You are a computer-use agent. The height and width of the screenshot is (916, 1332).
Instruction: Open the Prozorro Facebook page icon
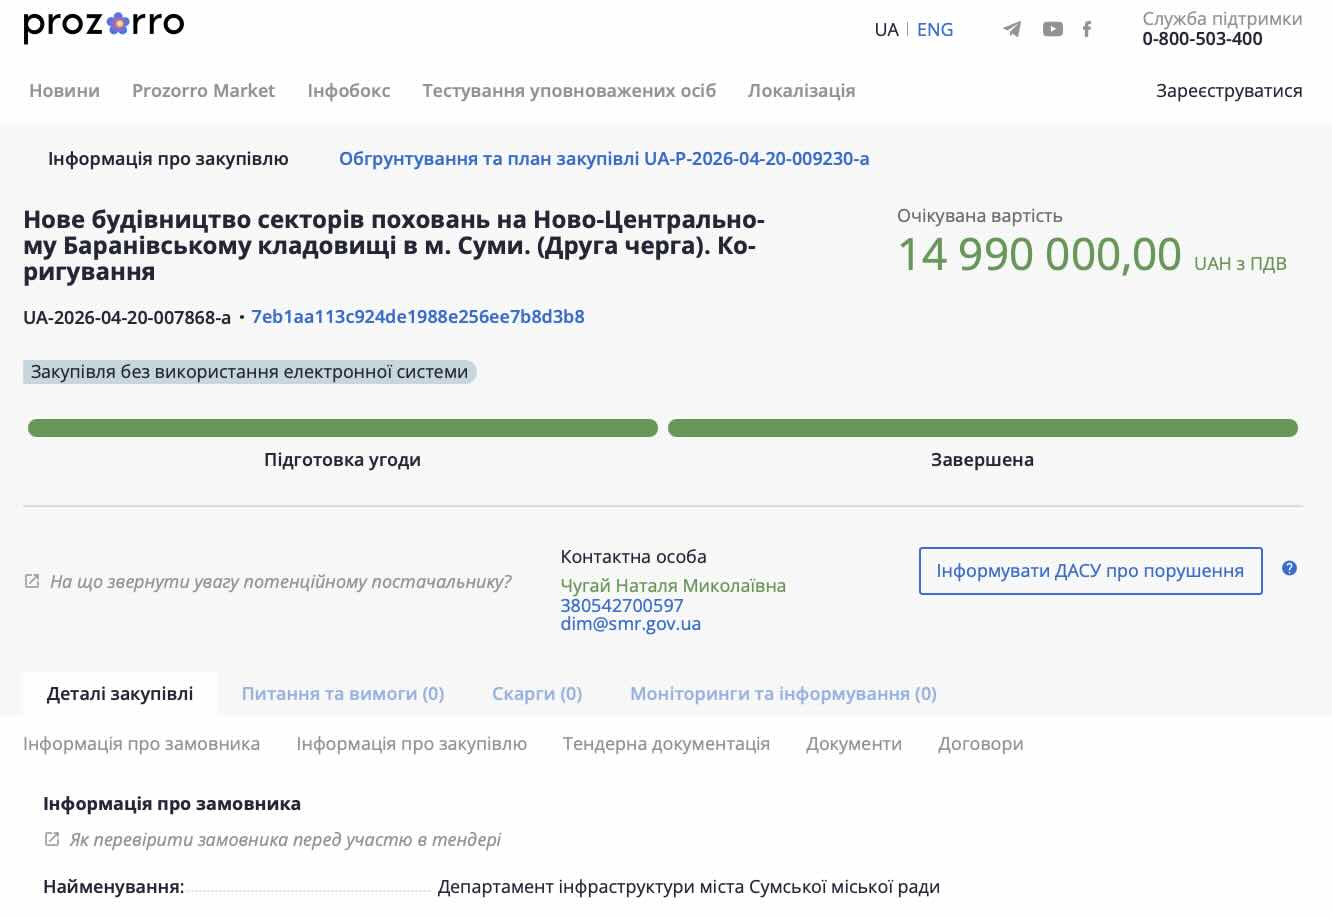click(x=1087, y=29)
